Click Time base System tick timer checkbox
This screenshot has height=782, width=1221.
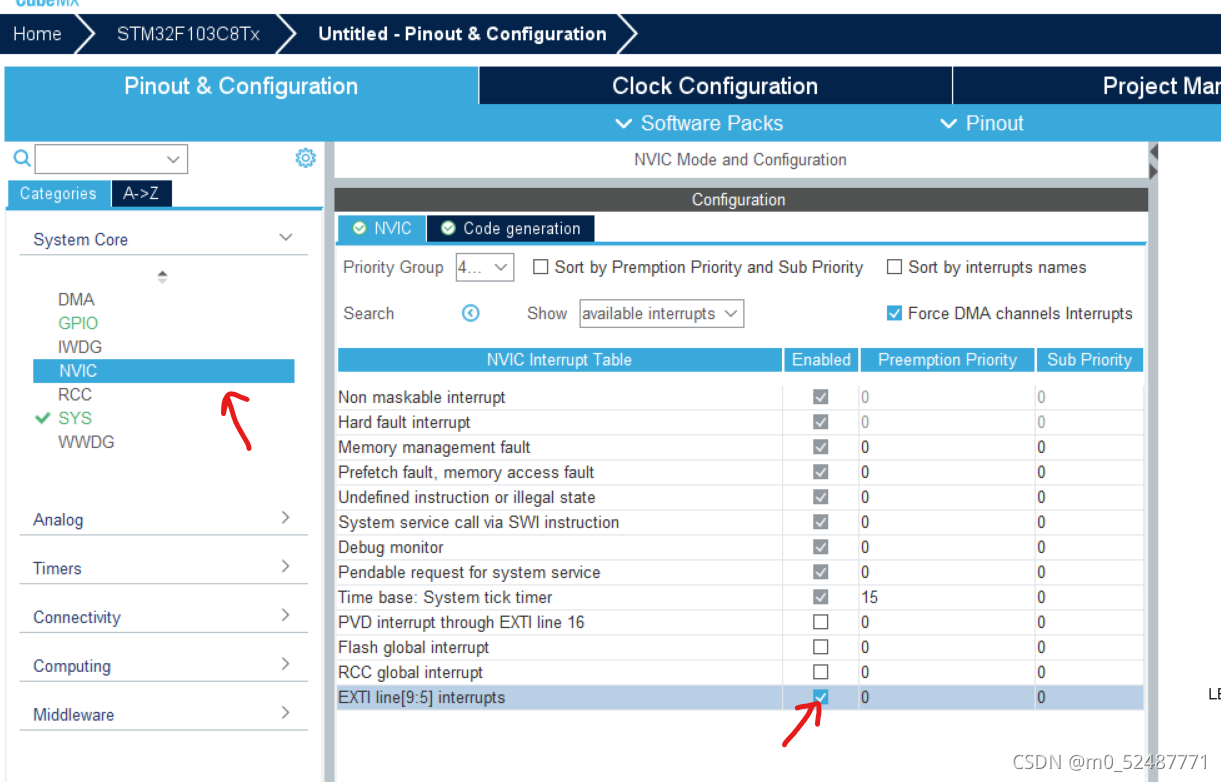pyautogui.click(x=821, y=597)
